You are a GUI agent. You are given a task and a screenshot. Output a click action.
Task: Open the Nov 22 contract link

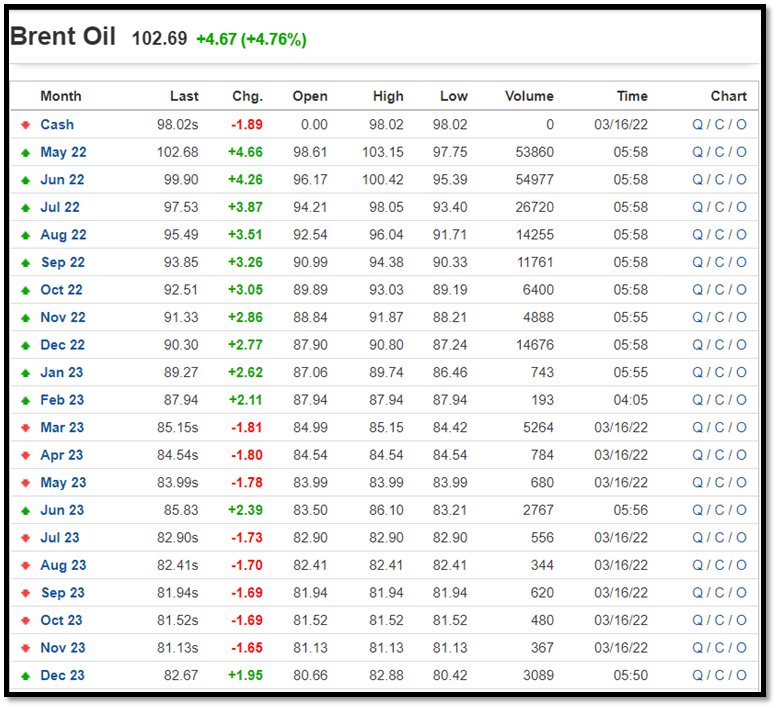coord(63,317)
